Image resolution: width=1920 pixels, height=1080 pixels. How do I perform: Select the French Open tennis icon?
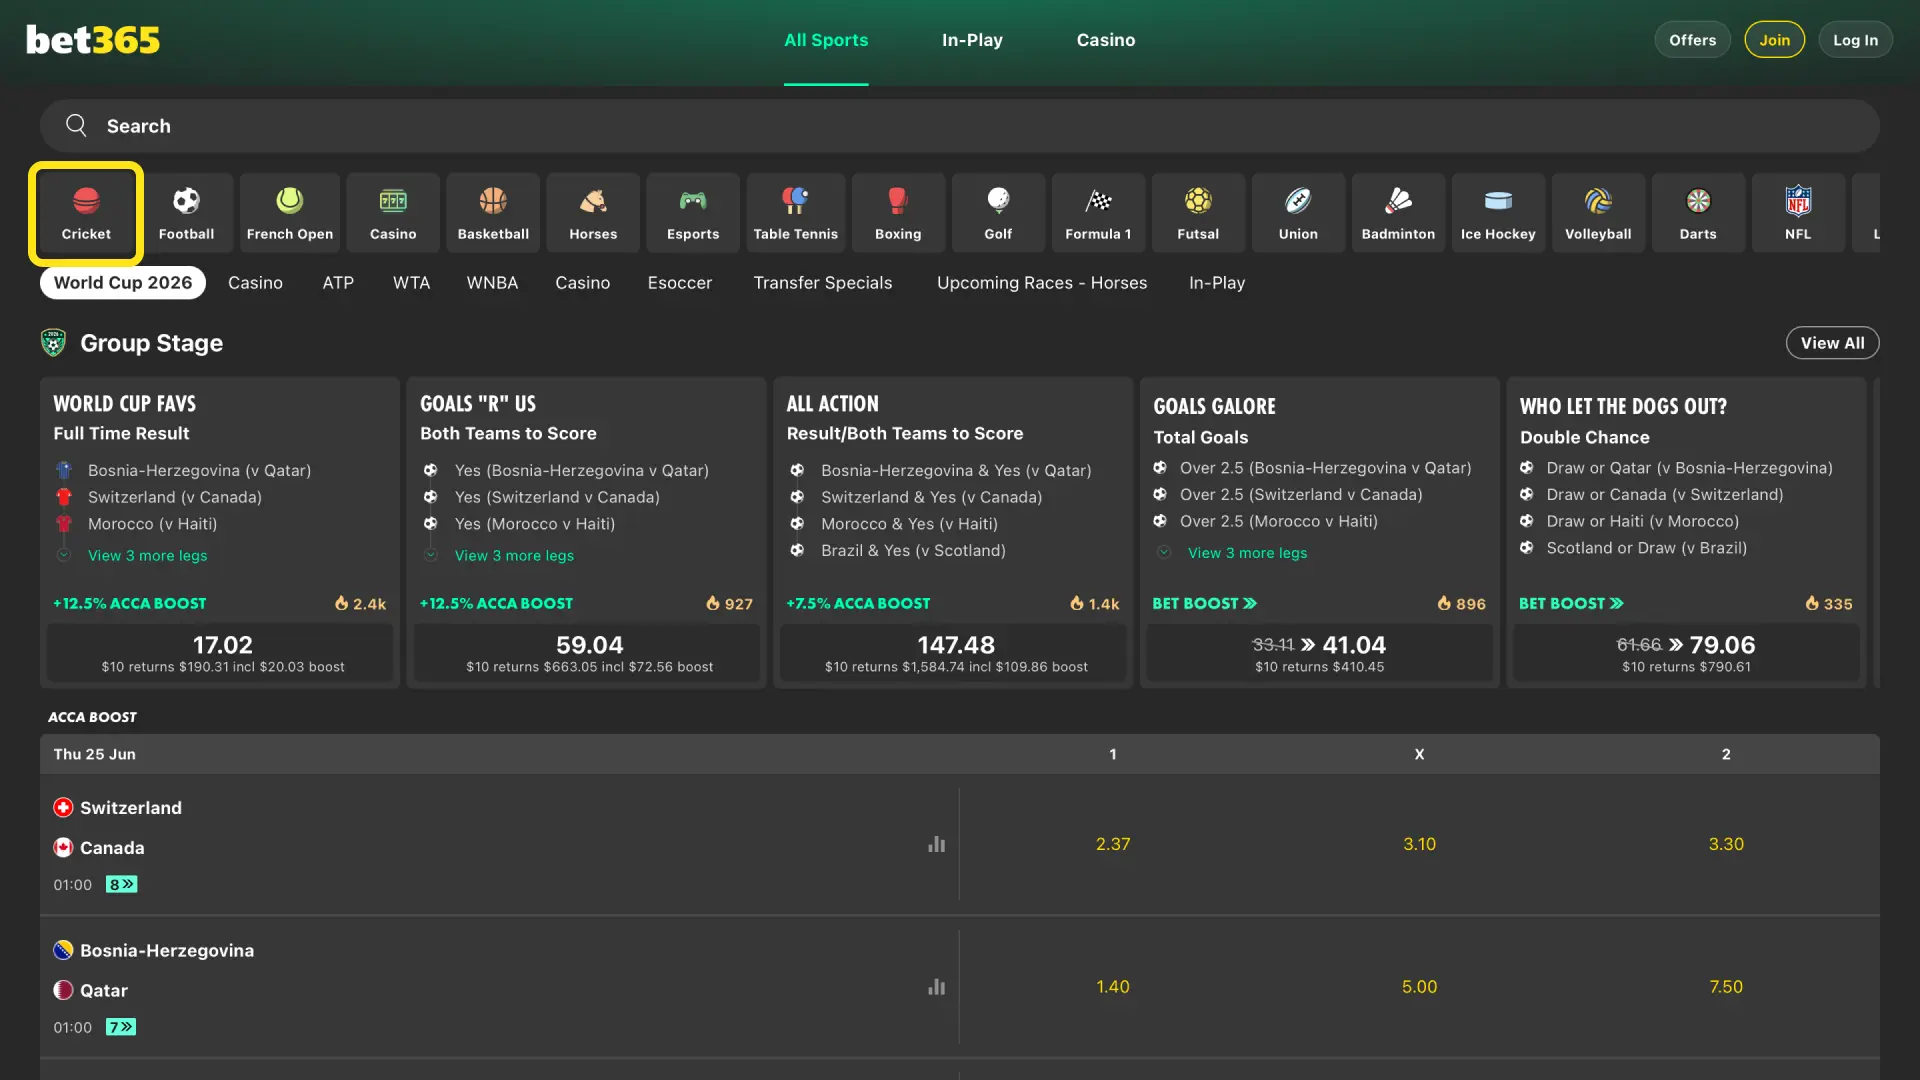(x=290, y=213)
